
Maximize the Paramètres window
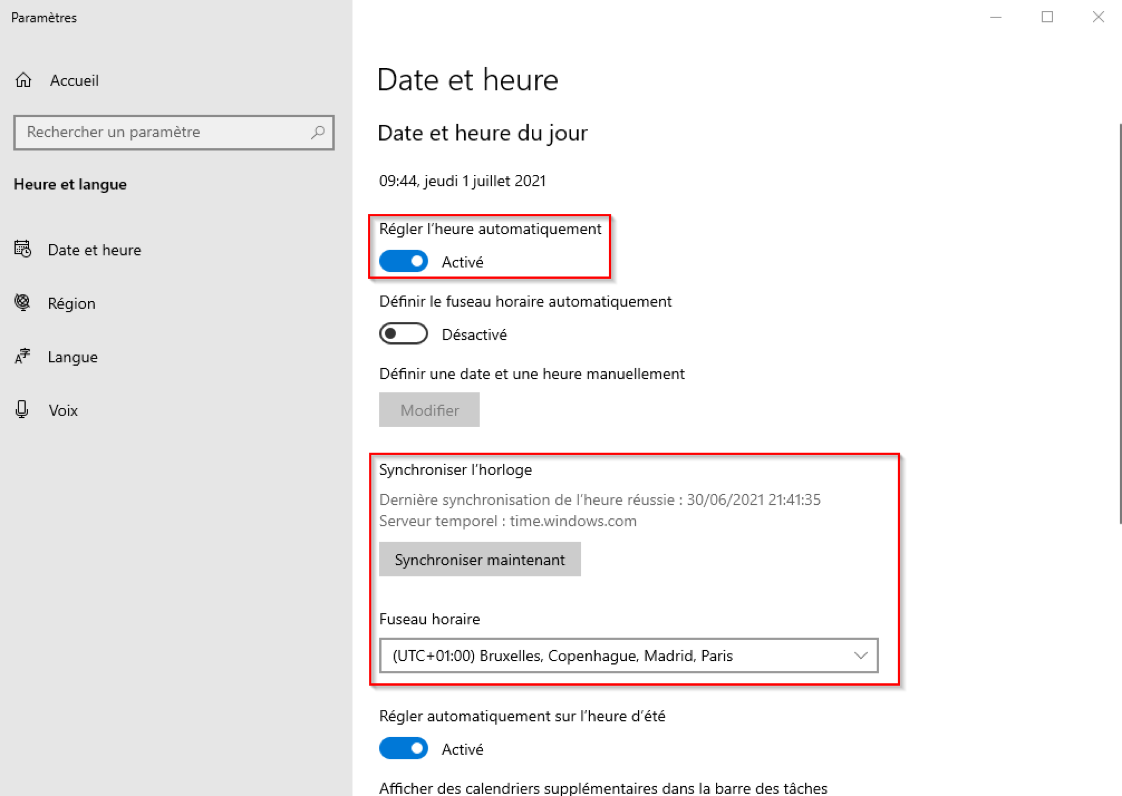(1047, 17)
